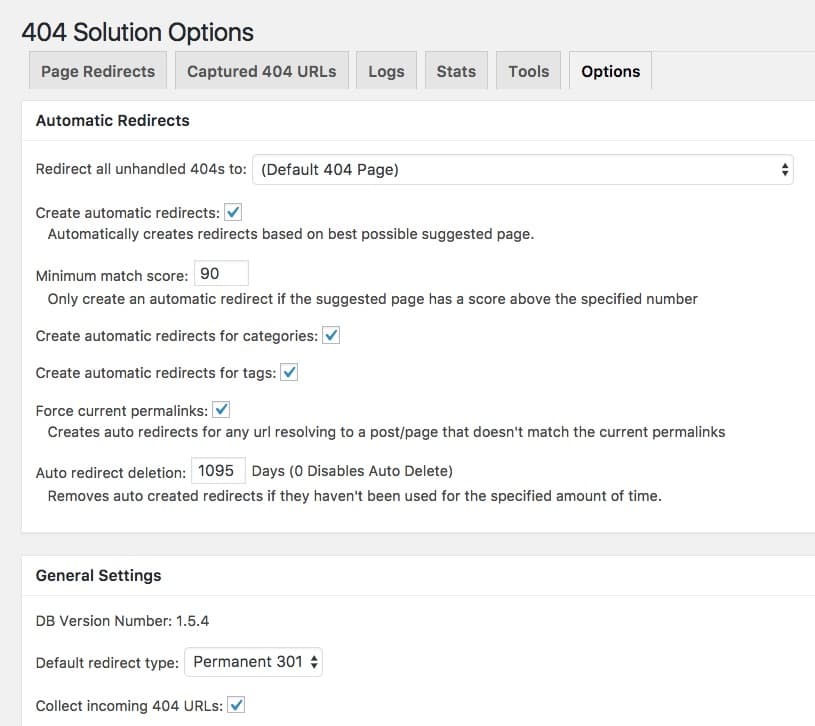Open the Captured 404 URLs tab
The image size is (815, 726).
tap(261, 70)
